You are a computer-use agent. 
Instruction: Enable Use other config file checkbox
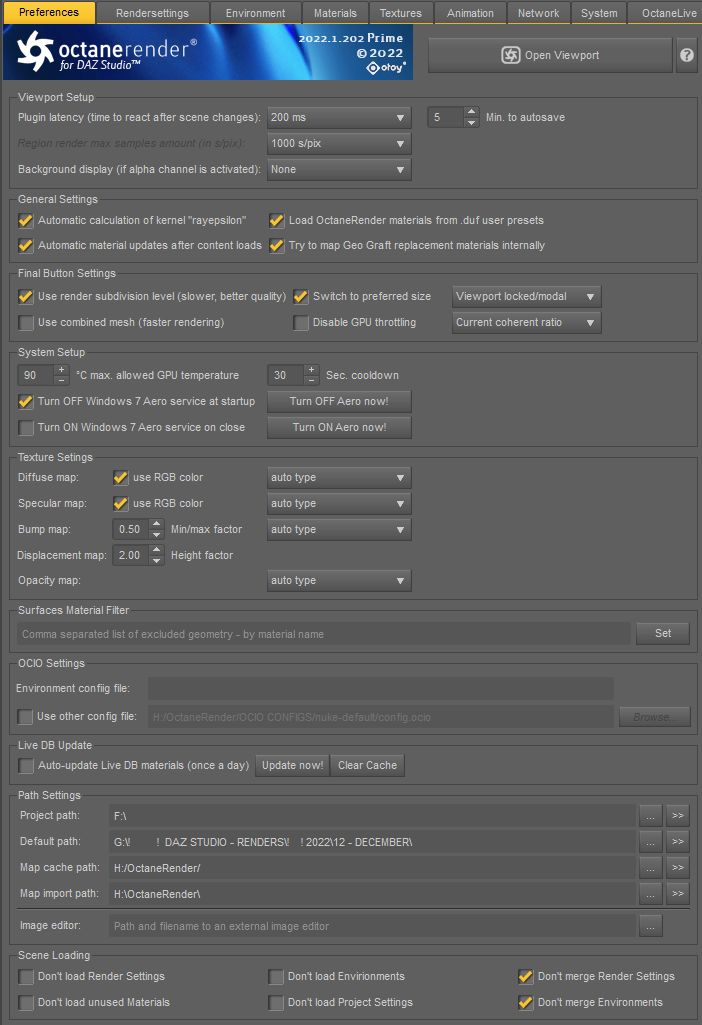click(25, 717)
